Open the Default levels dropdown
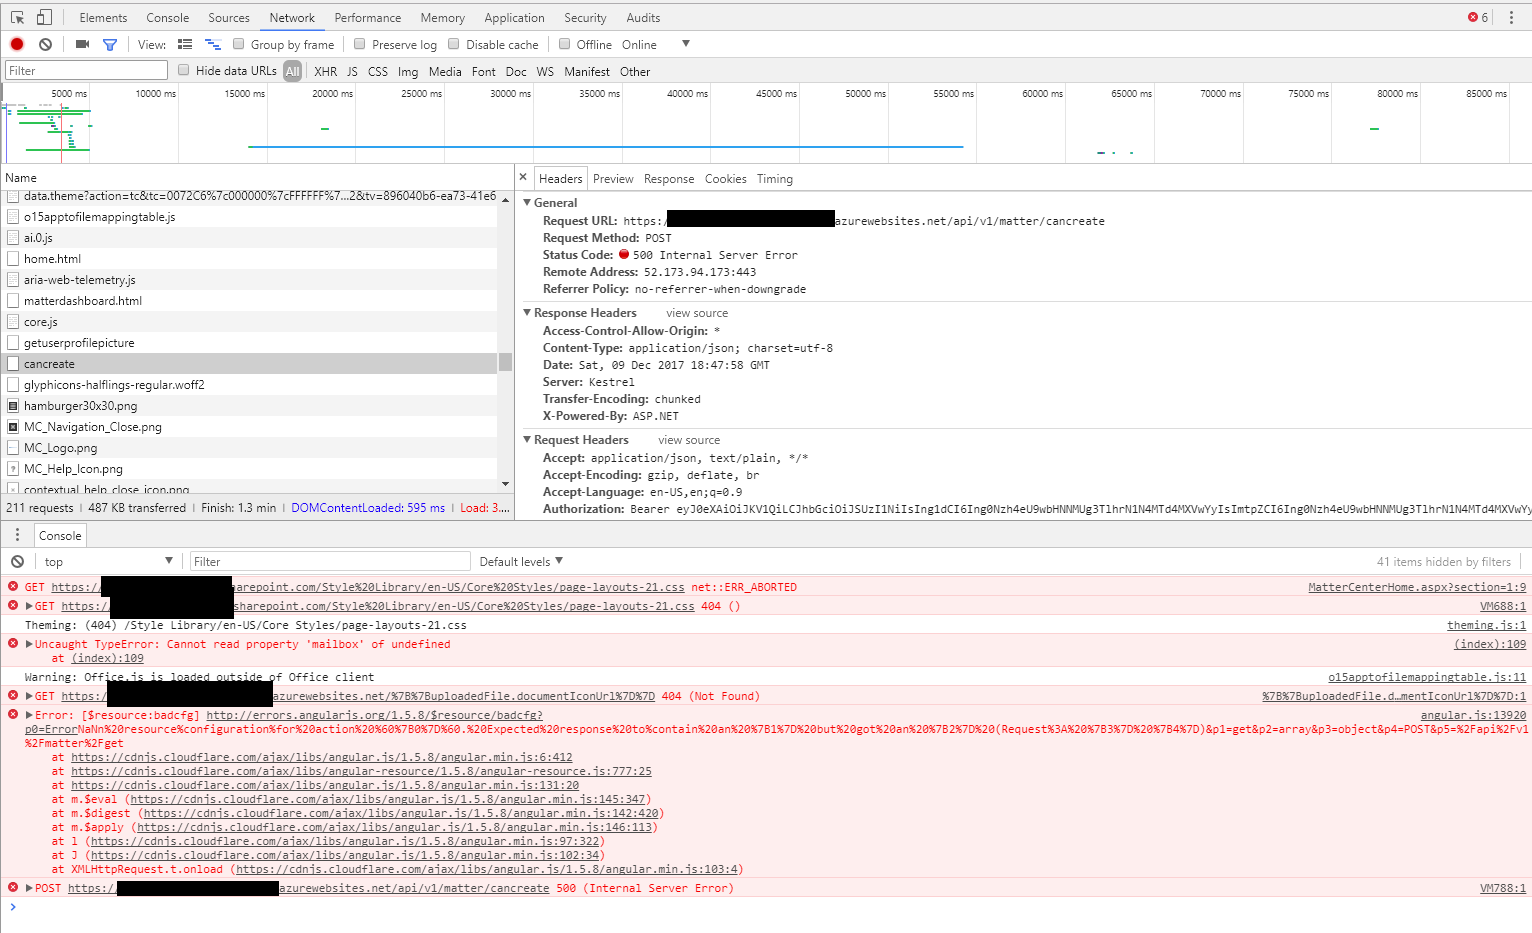Image resolution: width=1532 pixels, height=933 pixels. pos(521,561)
